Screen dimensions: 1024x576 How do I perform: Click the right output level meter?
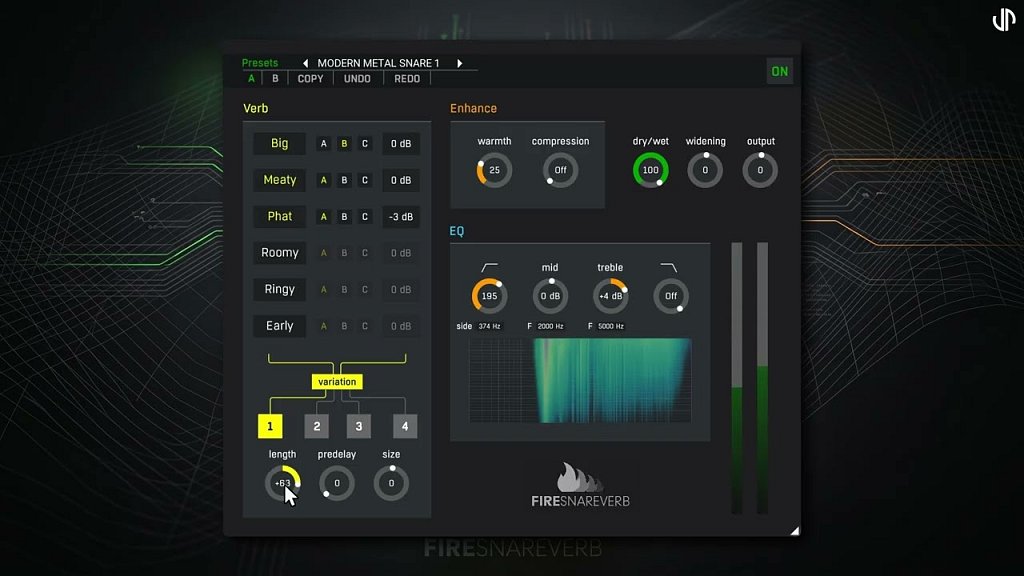[x=762, y=378]
